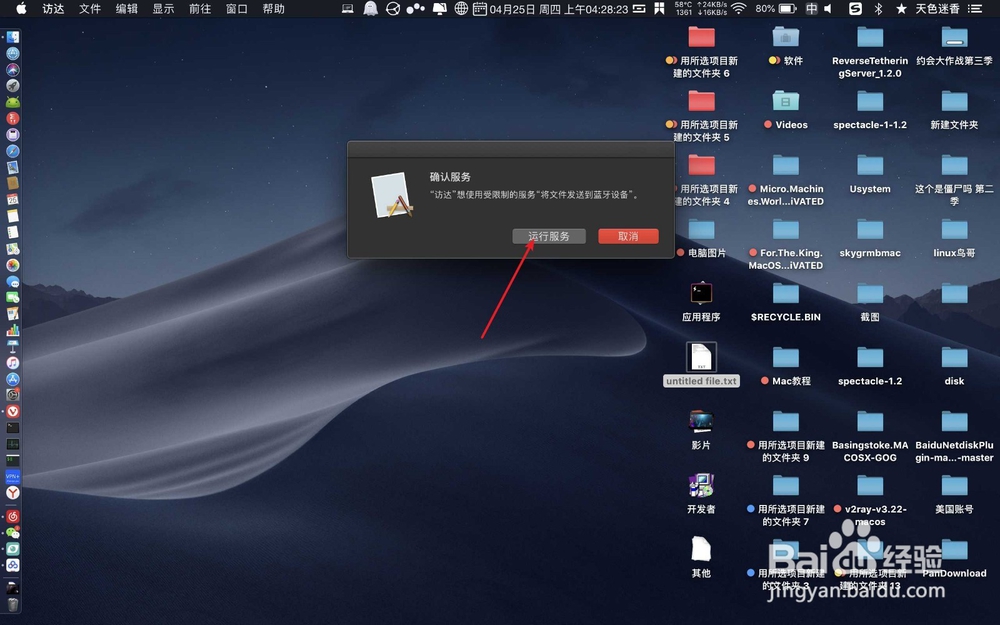Image resolution: width=1000 pixels, height=625 pixels.
Task: Launch Siri from the dock
Action: tap(13, 70)
